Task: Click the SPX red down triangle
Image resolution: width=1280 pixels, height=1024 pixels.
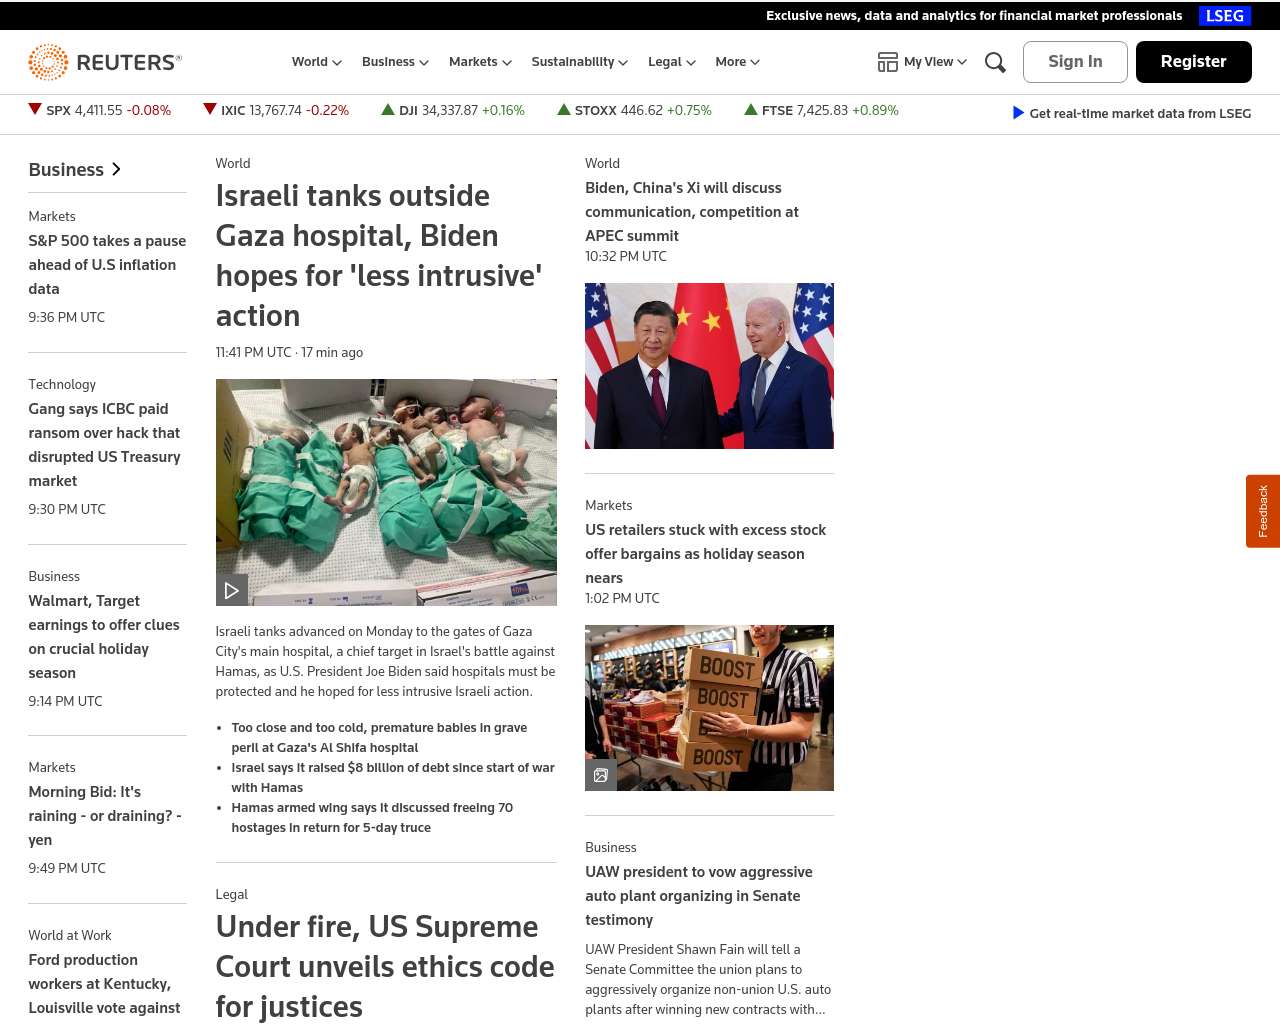Action: pos(35,110)
